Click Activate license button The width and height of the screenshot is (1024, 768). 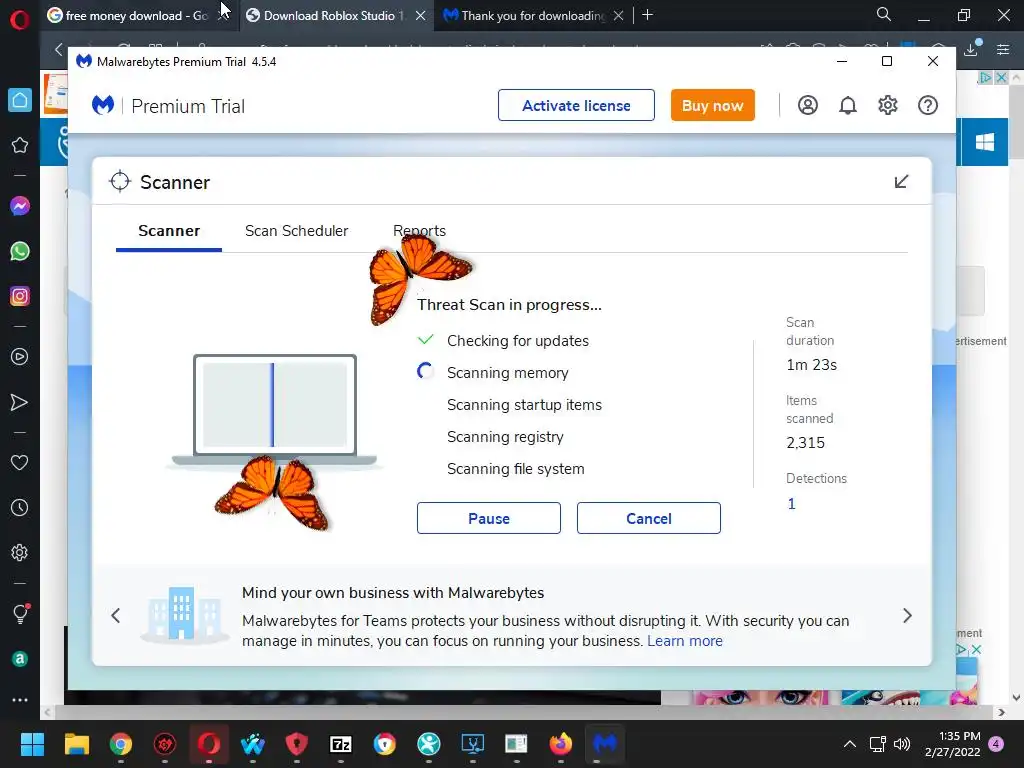pyautogui.click(x=576, y=105)
